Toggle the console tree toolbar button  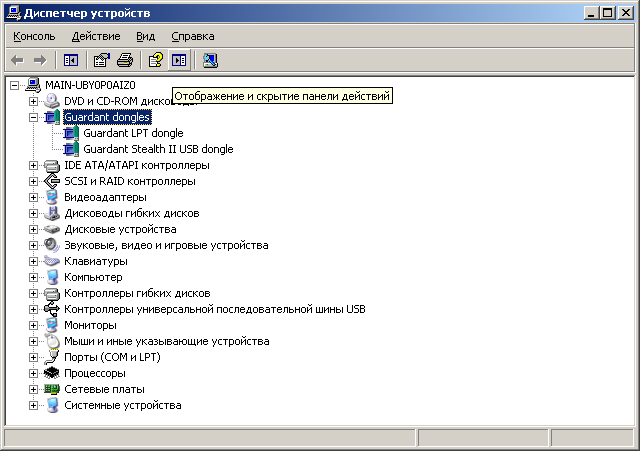point(71,61)
